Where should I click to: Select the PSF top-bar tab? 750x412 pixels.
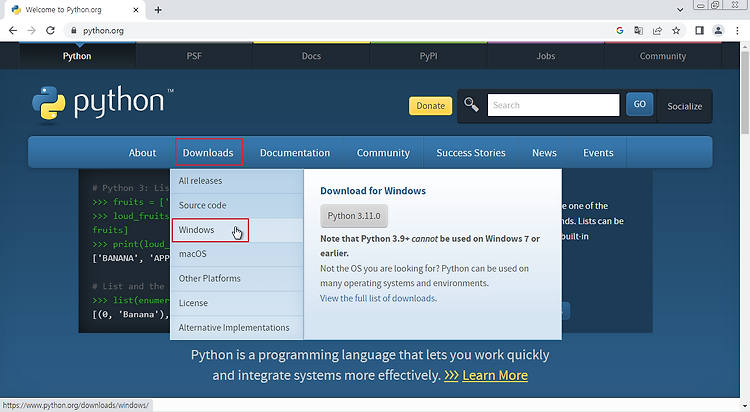tap(194, 56)
